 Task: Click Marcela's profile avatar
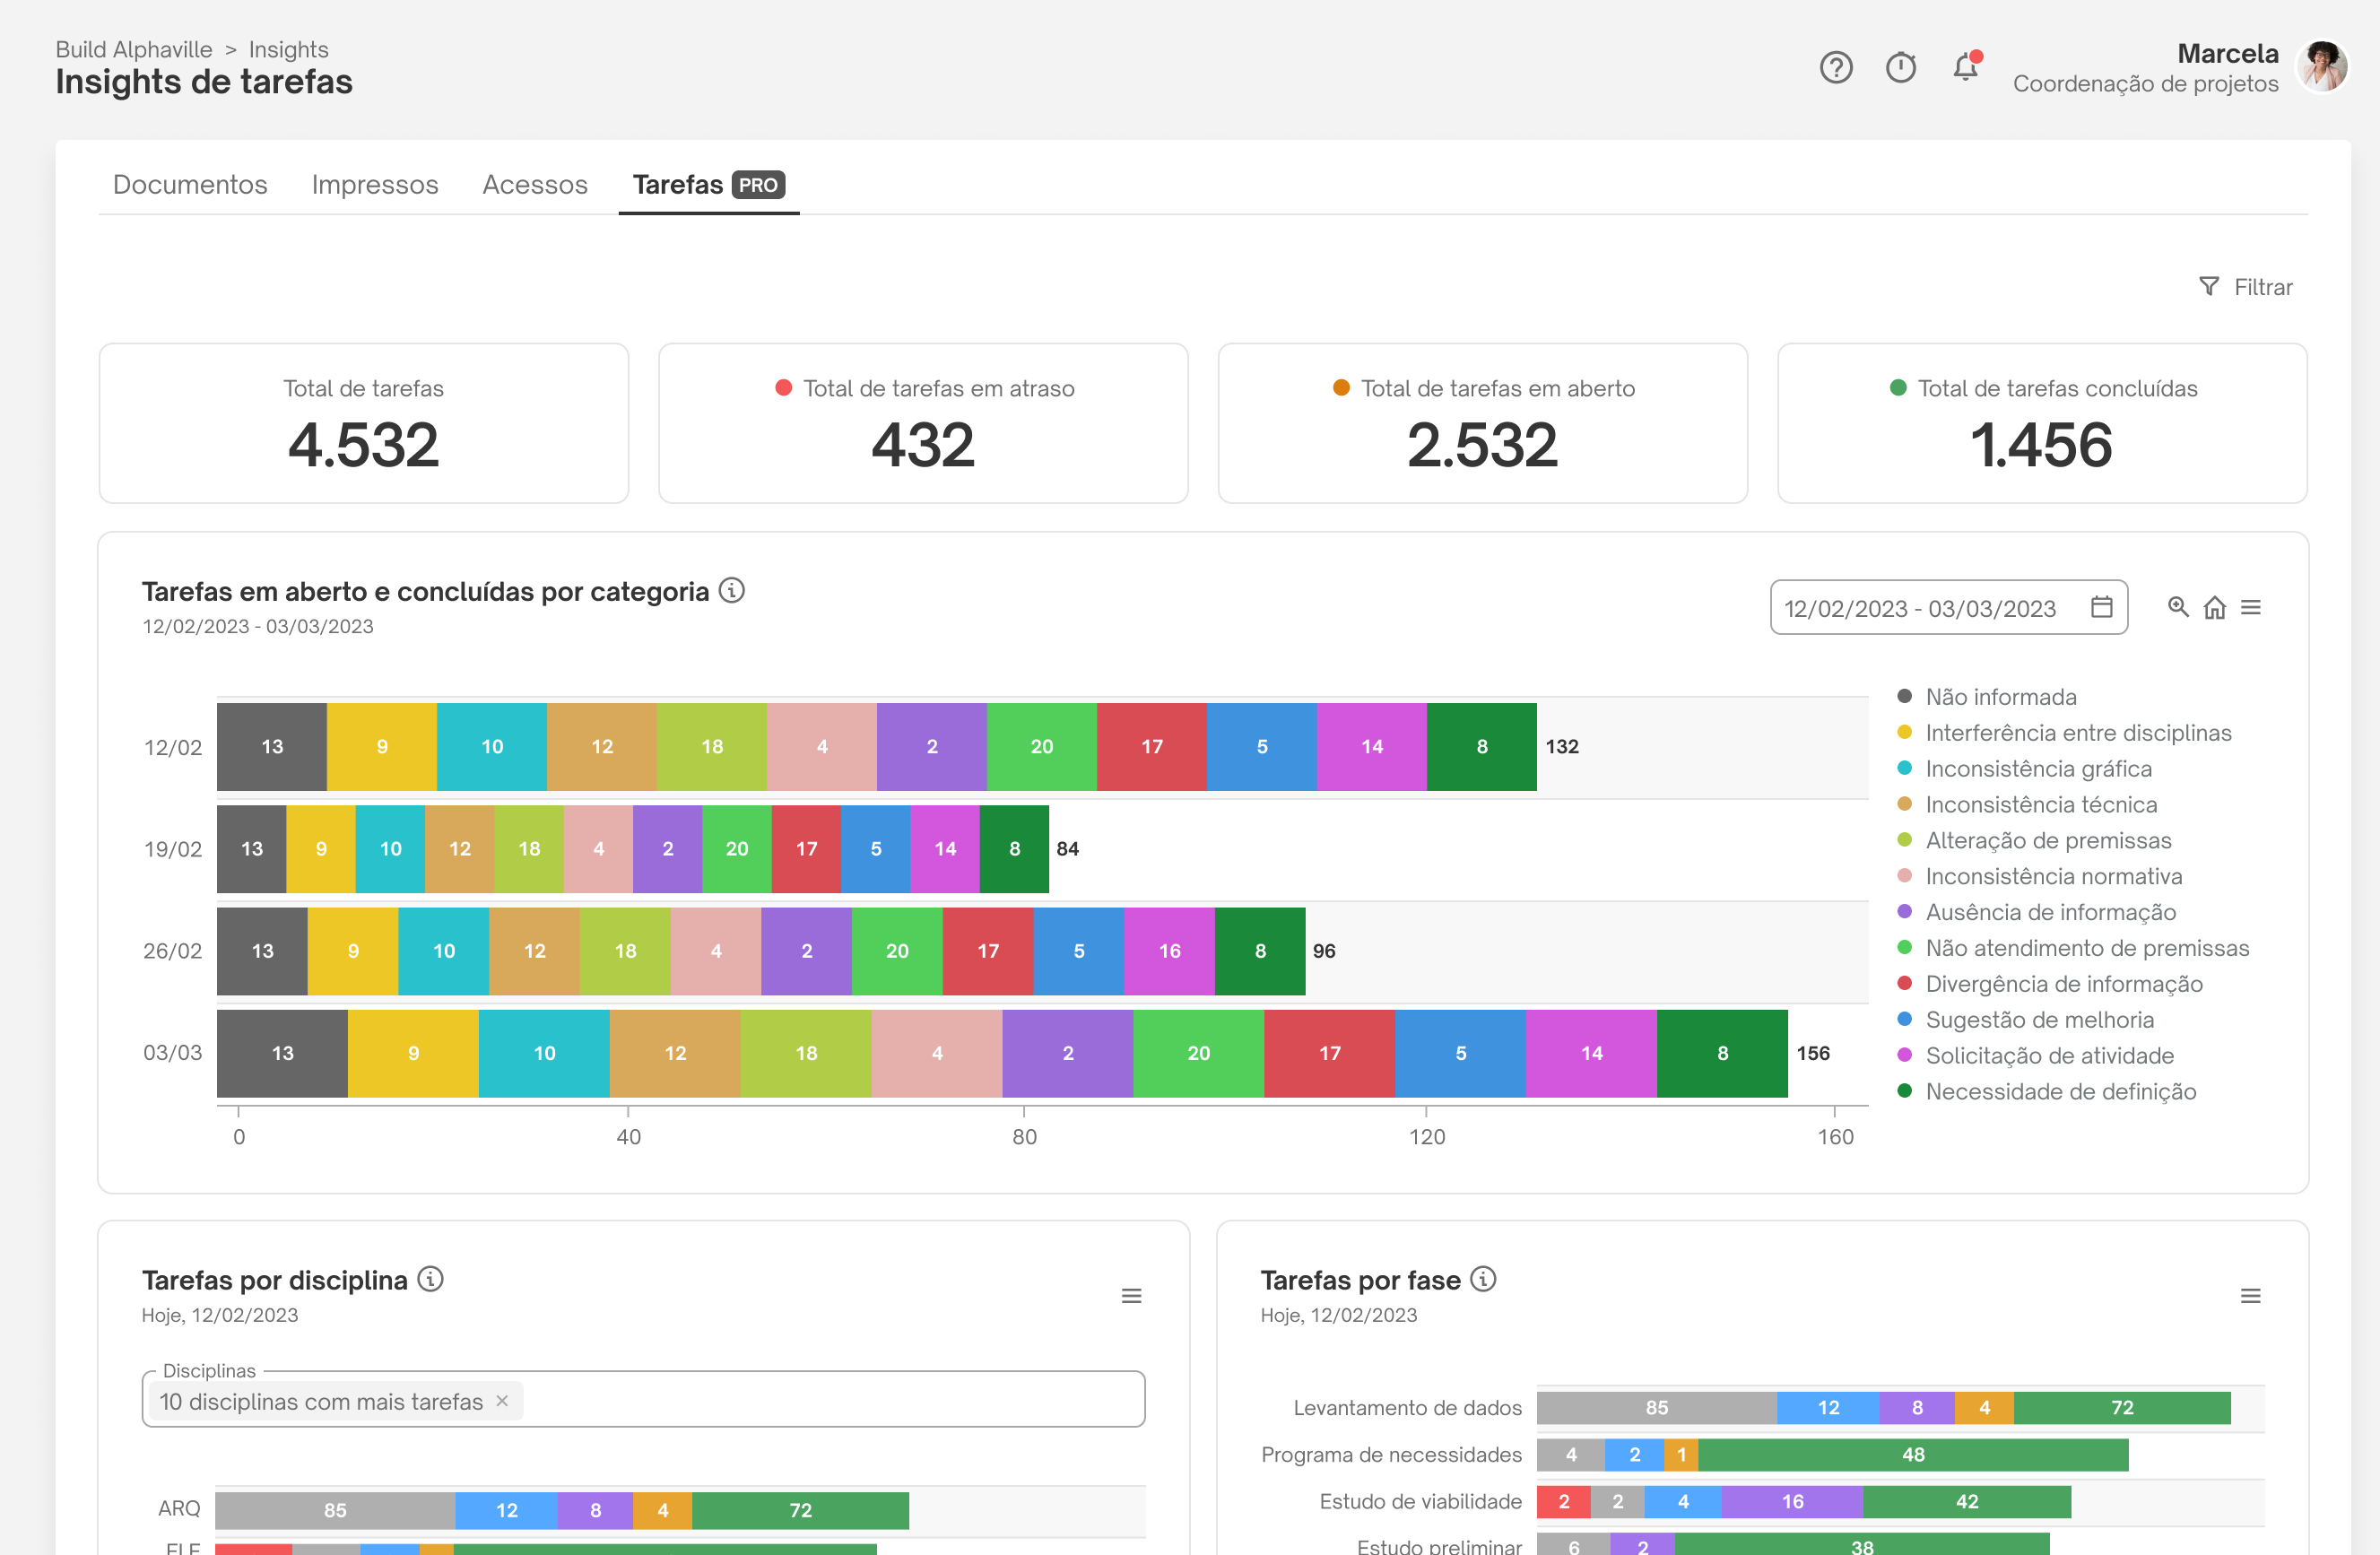click(x=2321, y=67)
